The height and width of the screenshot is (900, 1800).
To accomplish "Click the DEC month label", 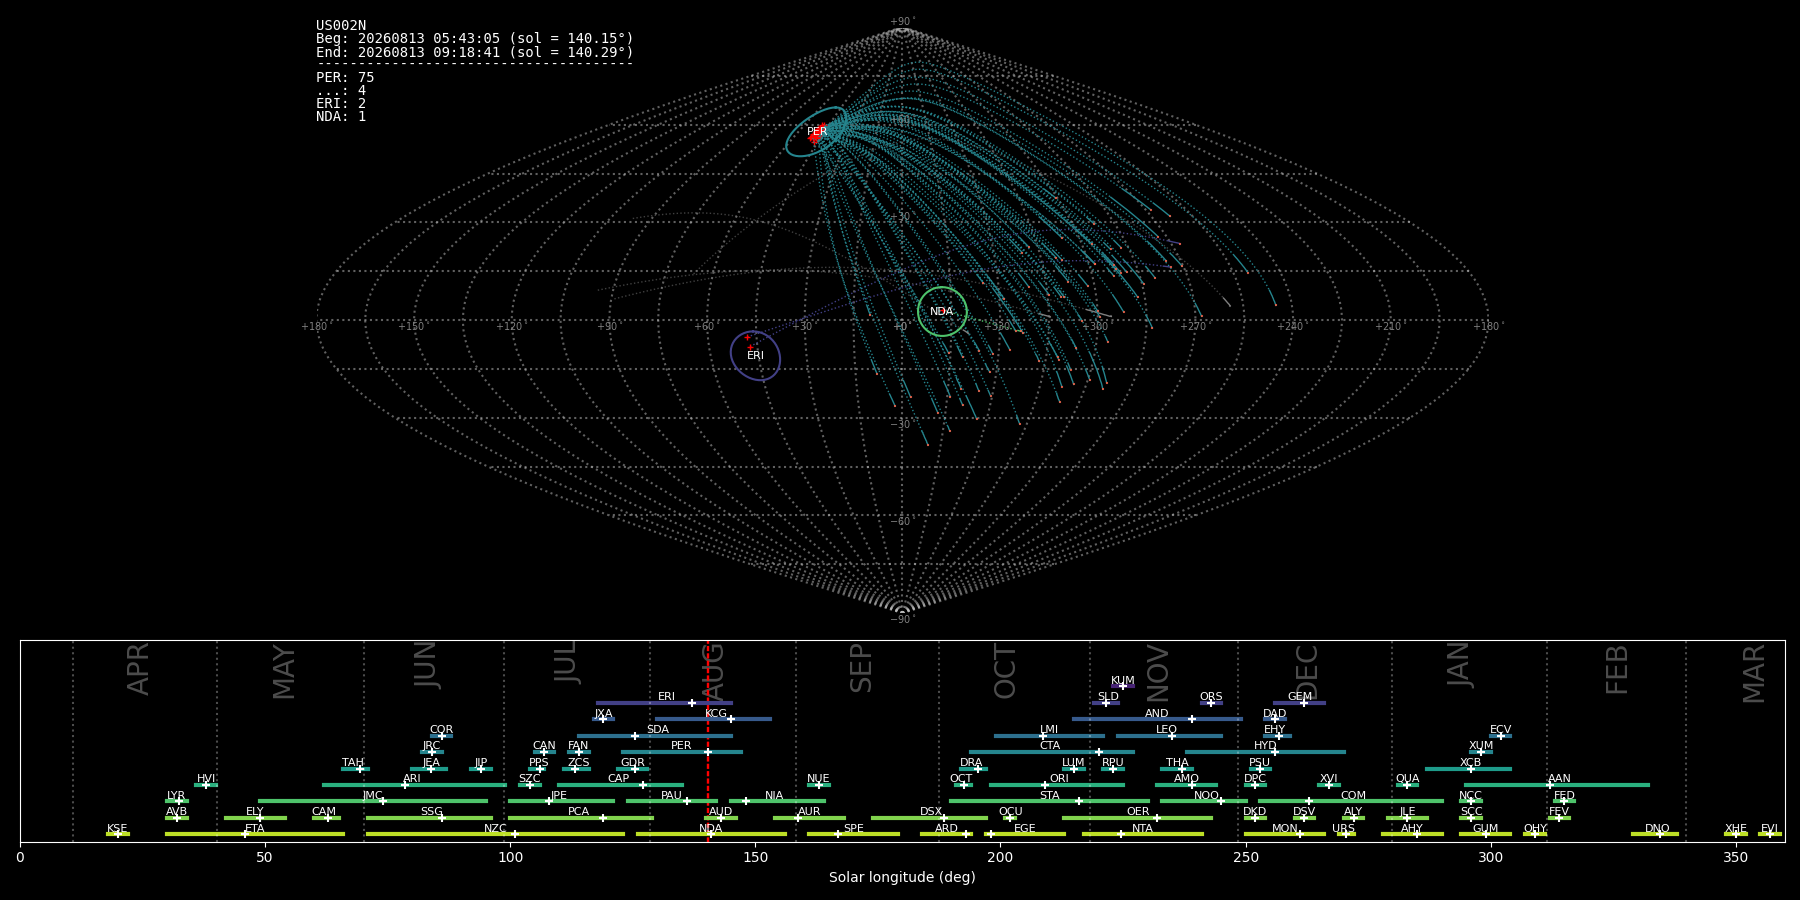I will pos(1307,672).
